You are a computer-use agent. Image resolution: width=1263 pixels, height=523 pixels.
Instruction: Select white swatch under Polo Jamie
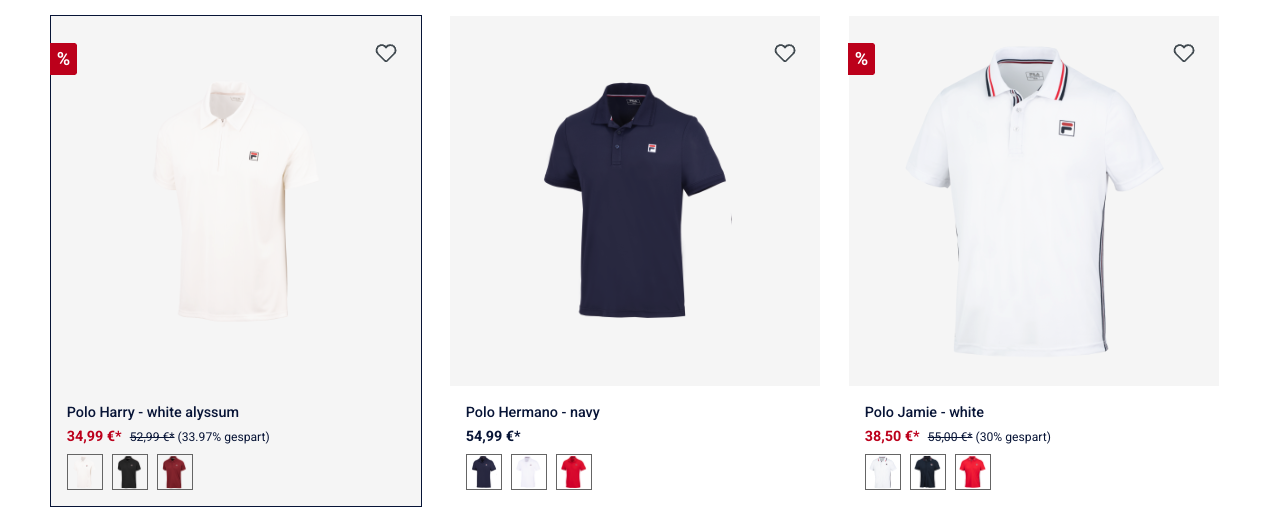[x=883, y=472]
